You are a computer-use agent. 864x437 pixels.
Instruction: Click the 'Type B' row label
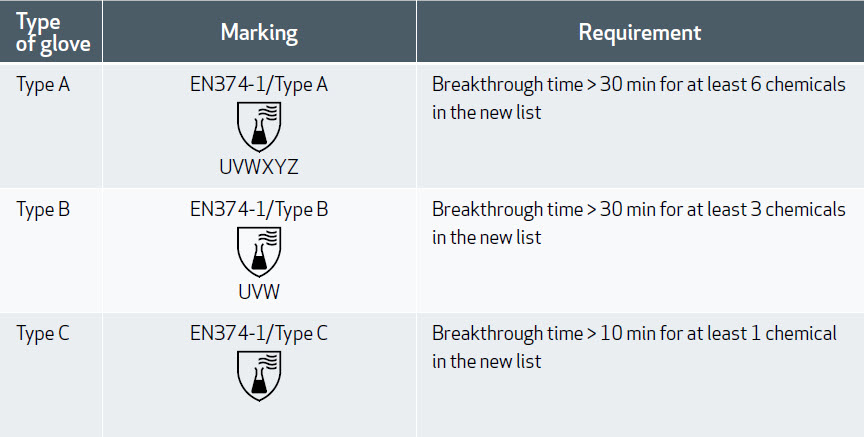pos(43,210)
